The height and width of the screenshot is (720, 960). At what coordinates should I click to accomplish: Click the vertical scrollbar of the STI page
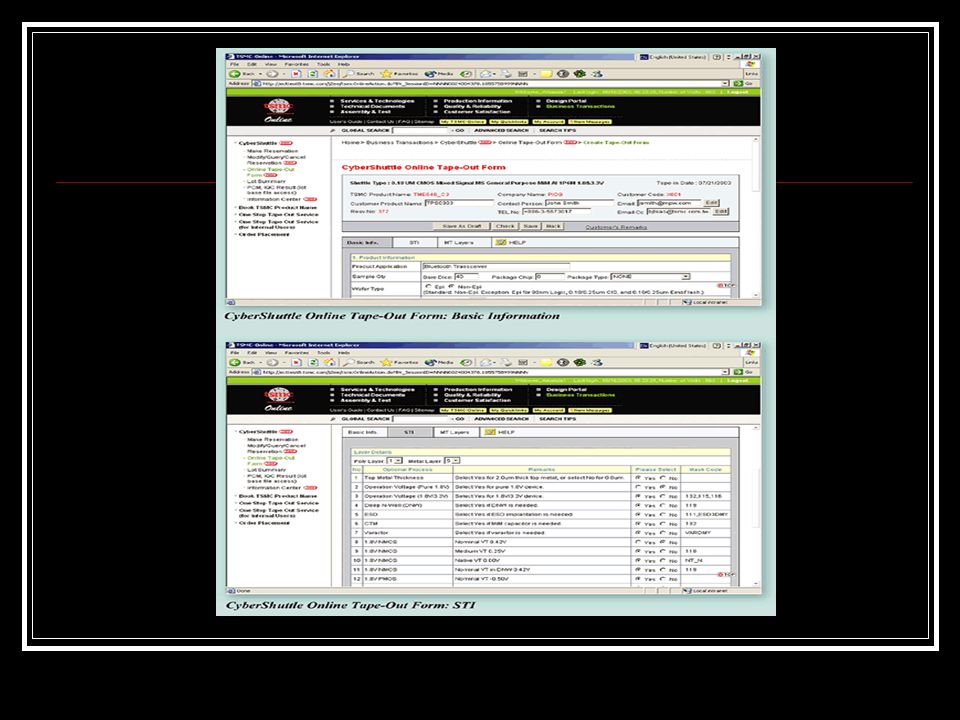(757, 505)
